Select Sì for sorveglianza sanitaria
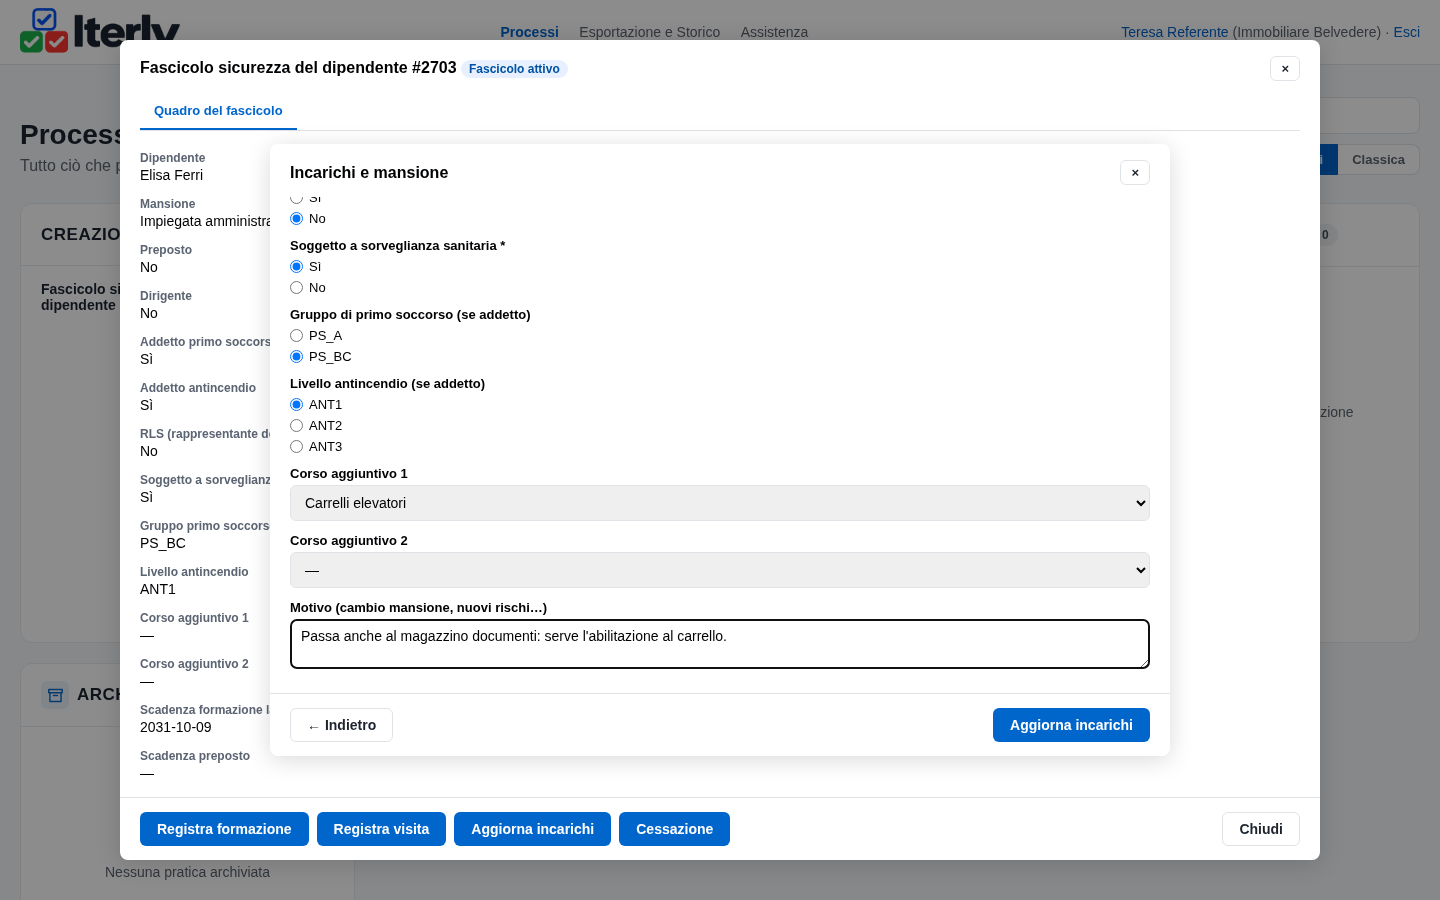Image resolution: width=1440 pixels, height=900 pixels. [296, 267]
